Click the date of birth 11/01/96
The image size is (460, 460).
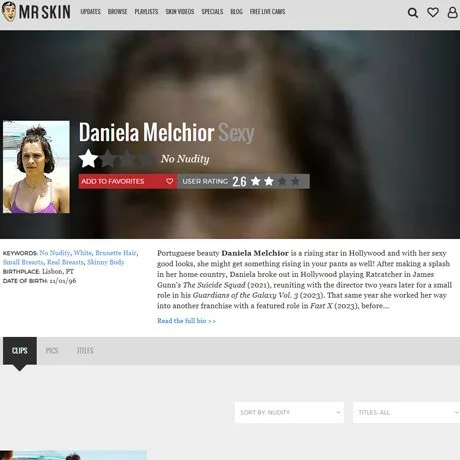click(x=63, y=281)
